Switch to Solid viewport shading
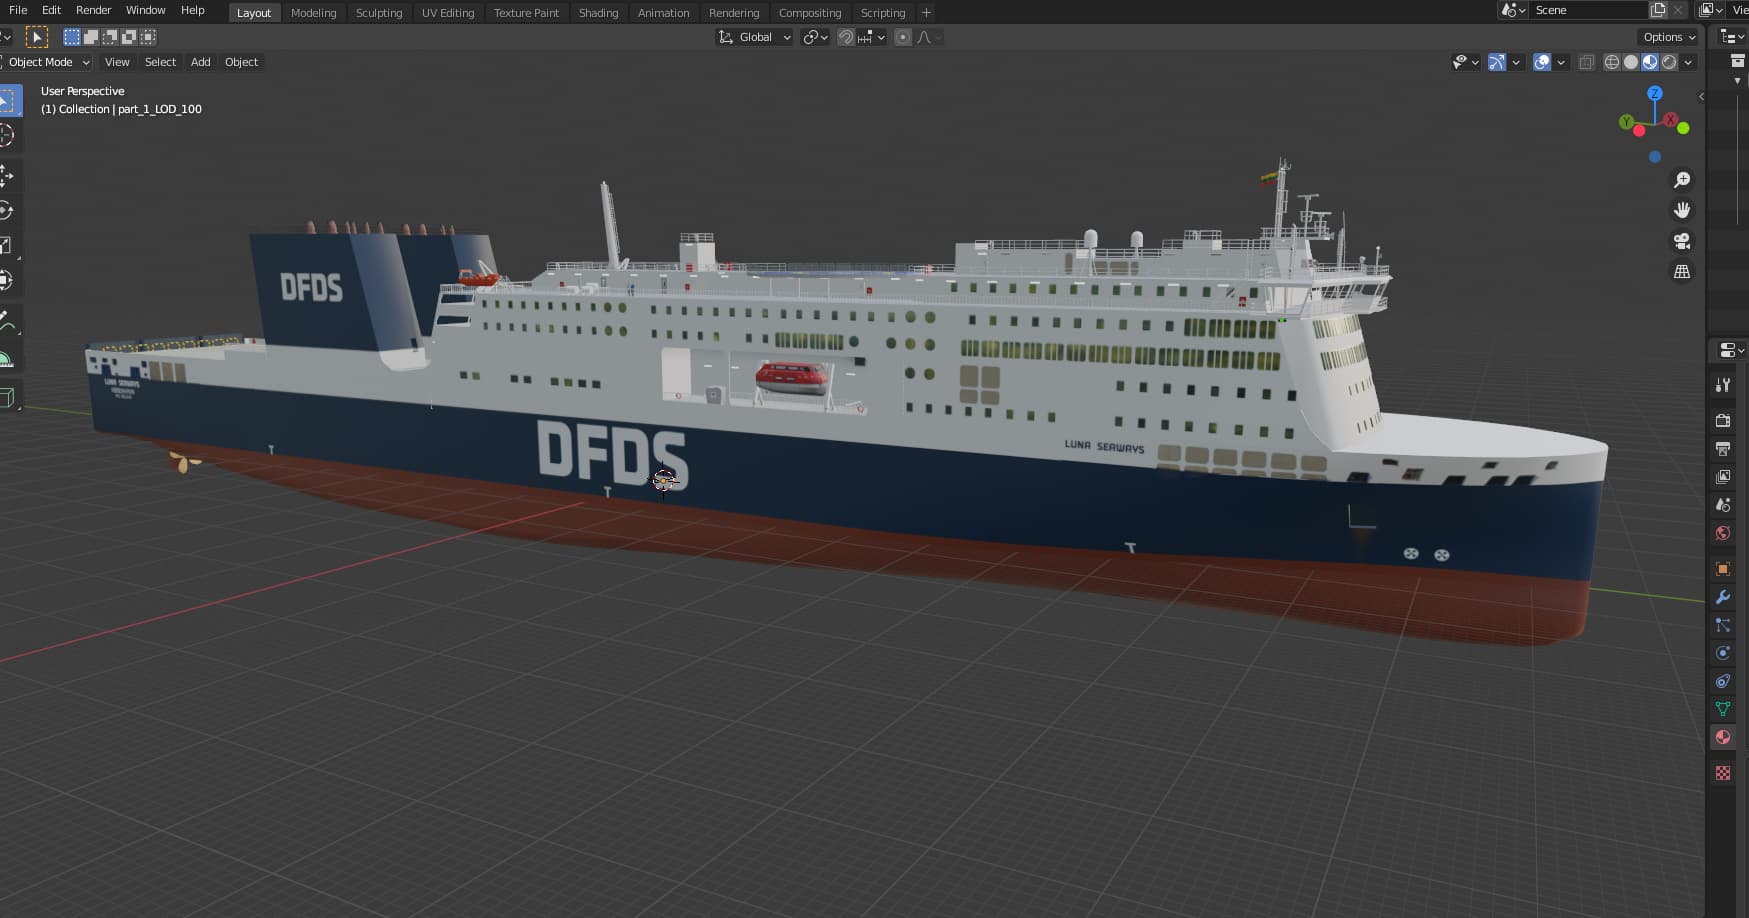This screenshot has height=918, width=1749. (1631, 62)
